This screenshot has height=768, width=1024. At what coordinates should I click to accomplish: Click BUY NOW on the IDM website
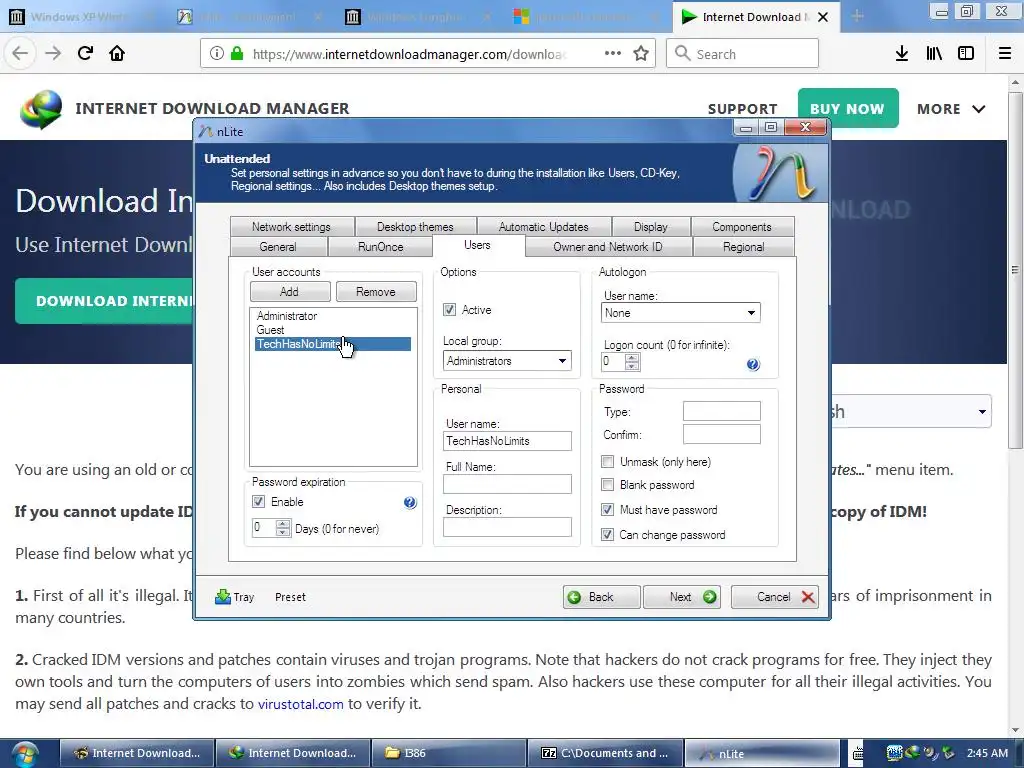click(x=848, y=108)
